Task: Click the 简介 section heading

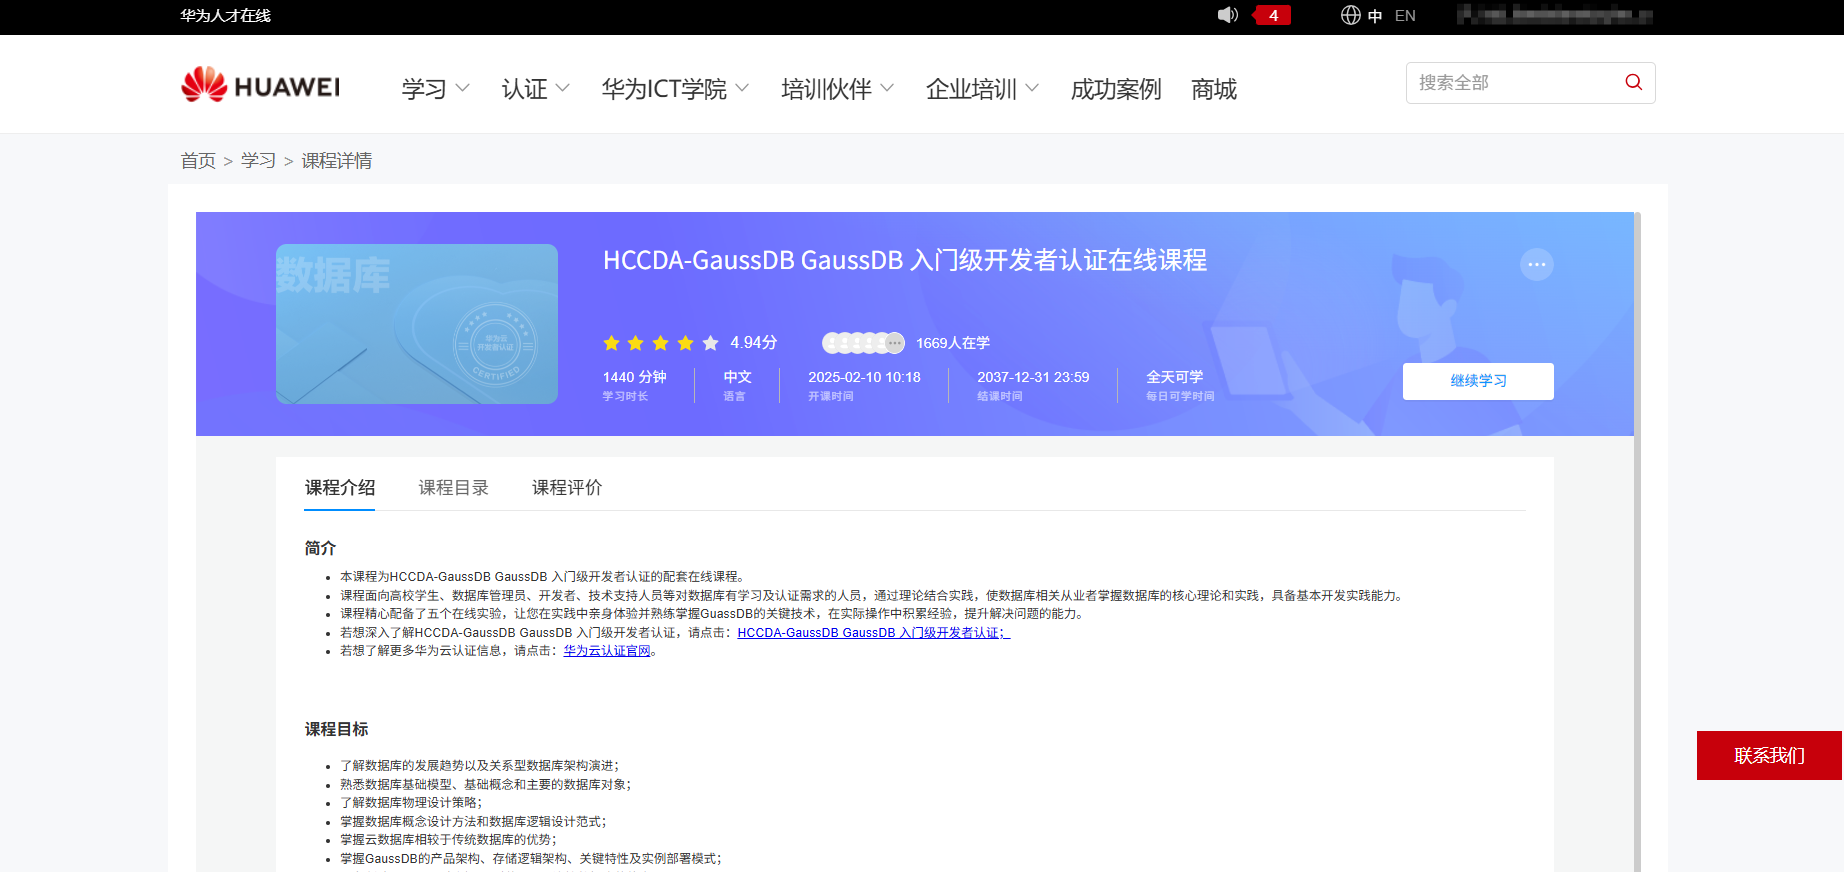Action: (x=320, y=548)
